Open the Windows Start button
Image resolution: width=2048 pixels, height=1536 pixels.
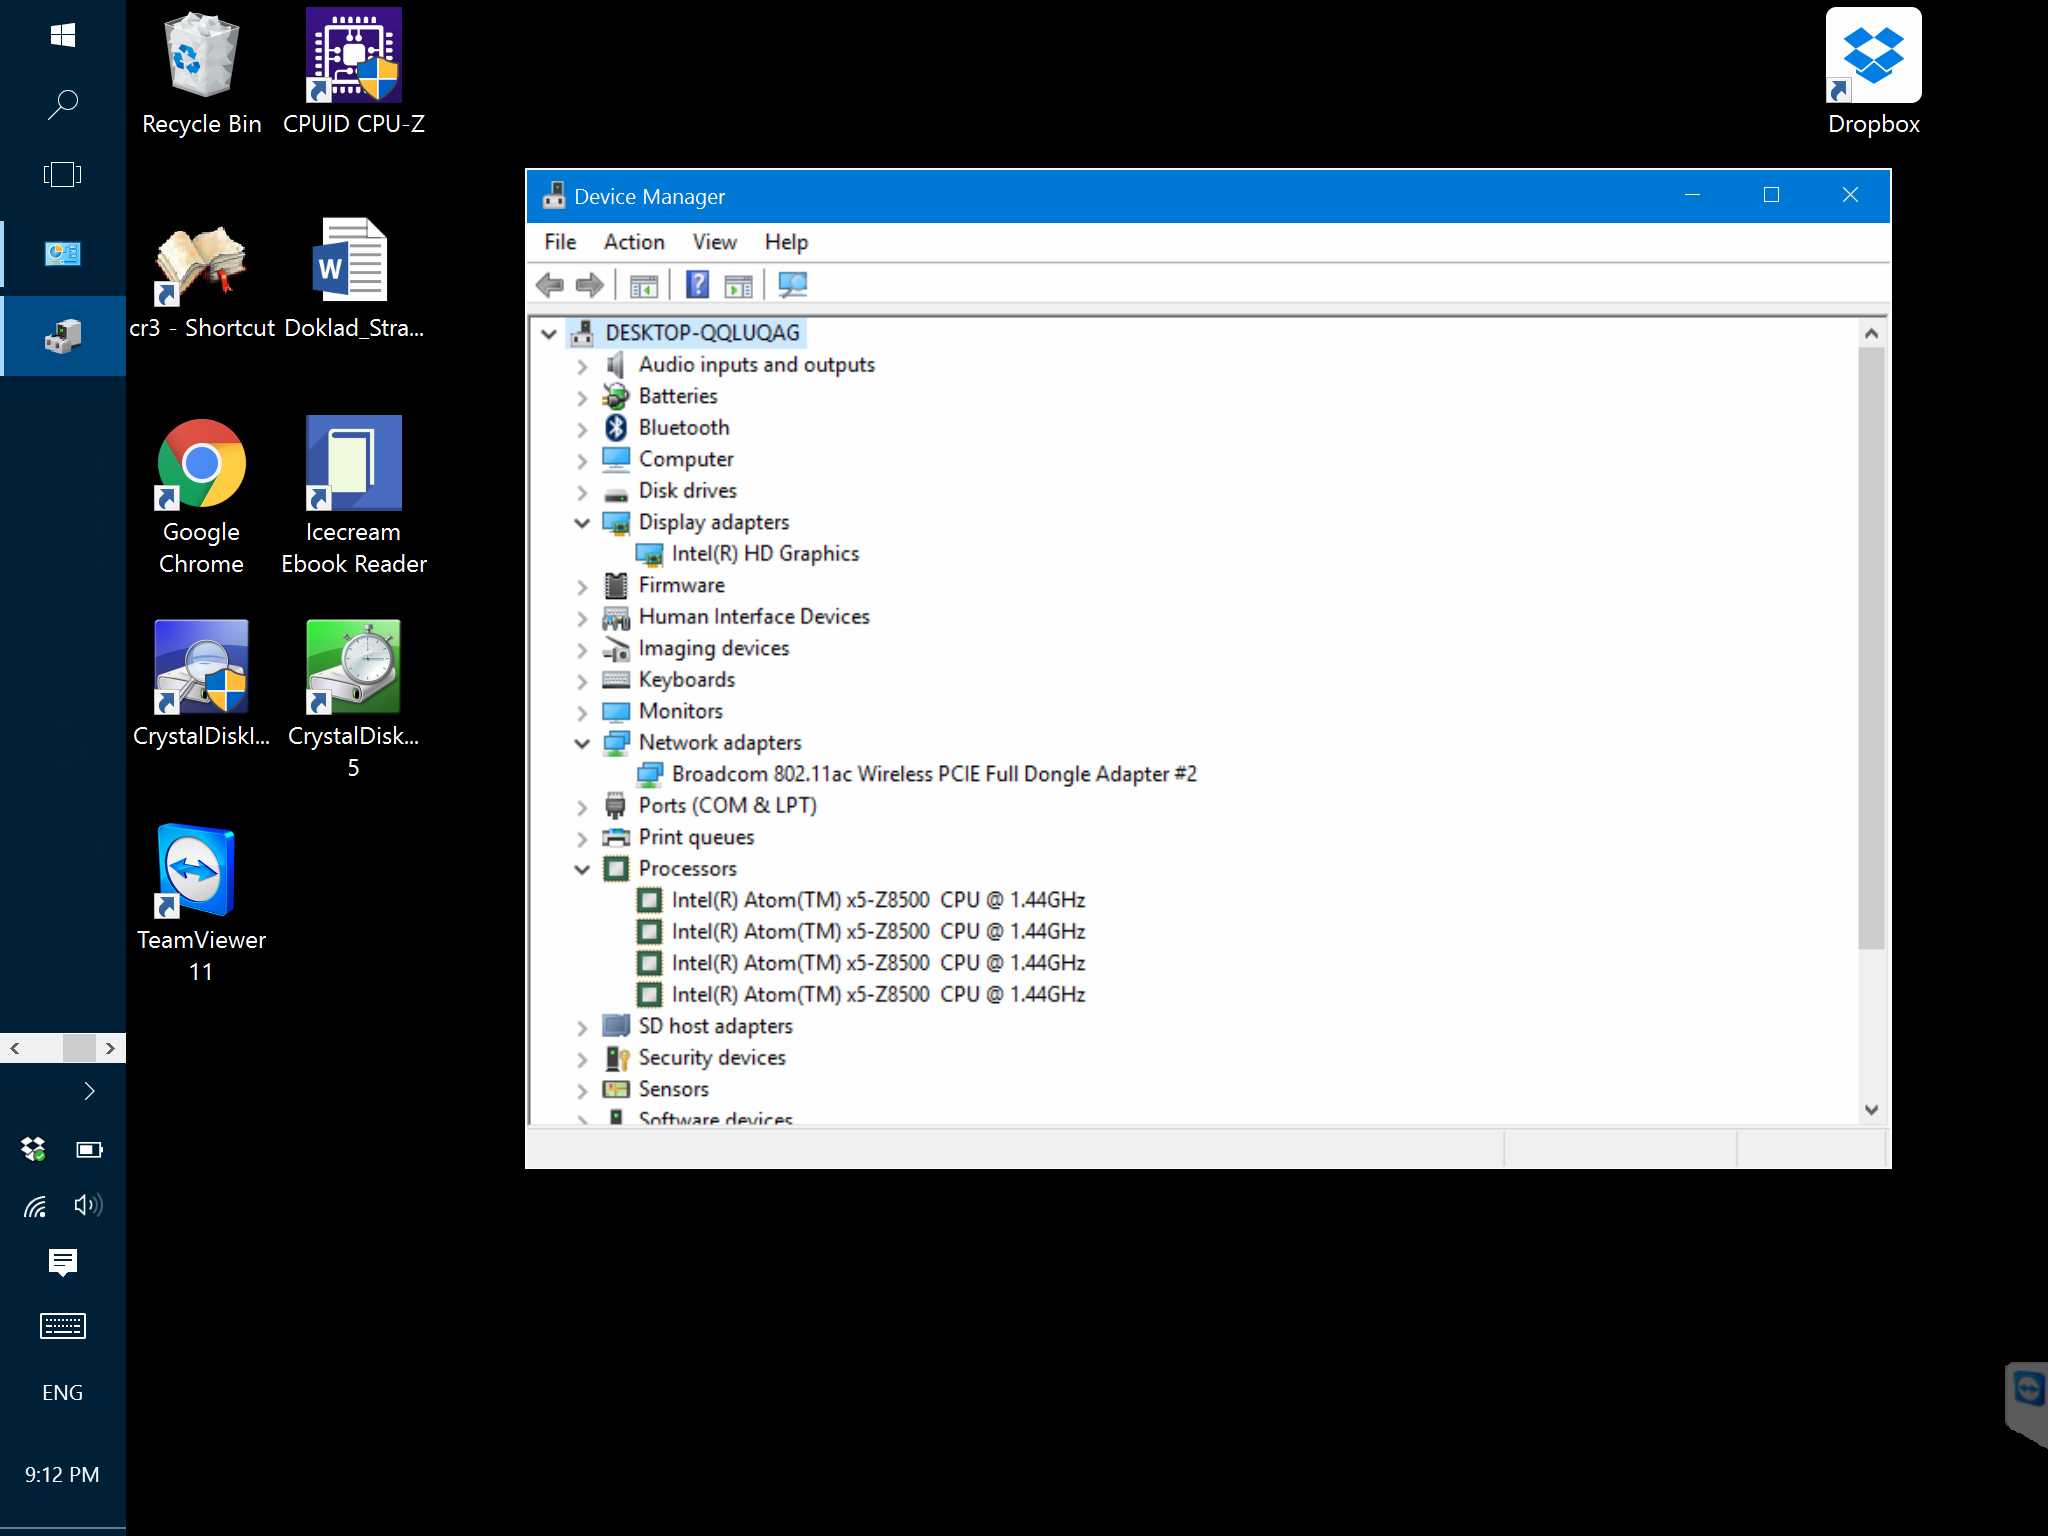pos(63,36)
